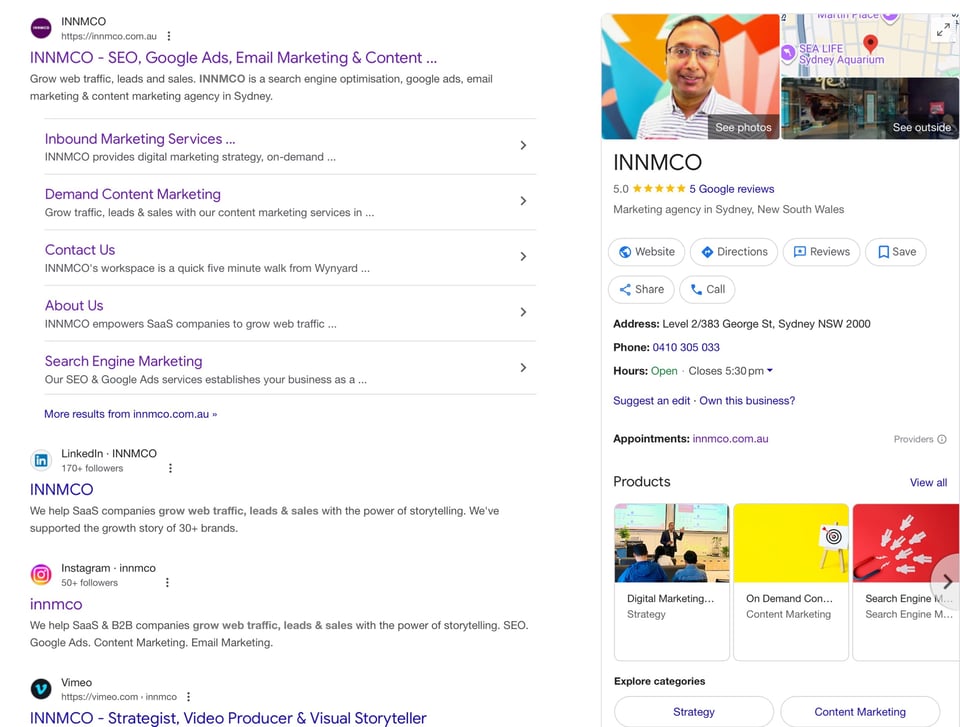
Task: Open INNMCO - SEO, Google Ads result title
Action: pyautogui.click(x=233, y=58)
